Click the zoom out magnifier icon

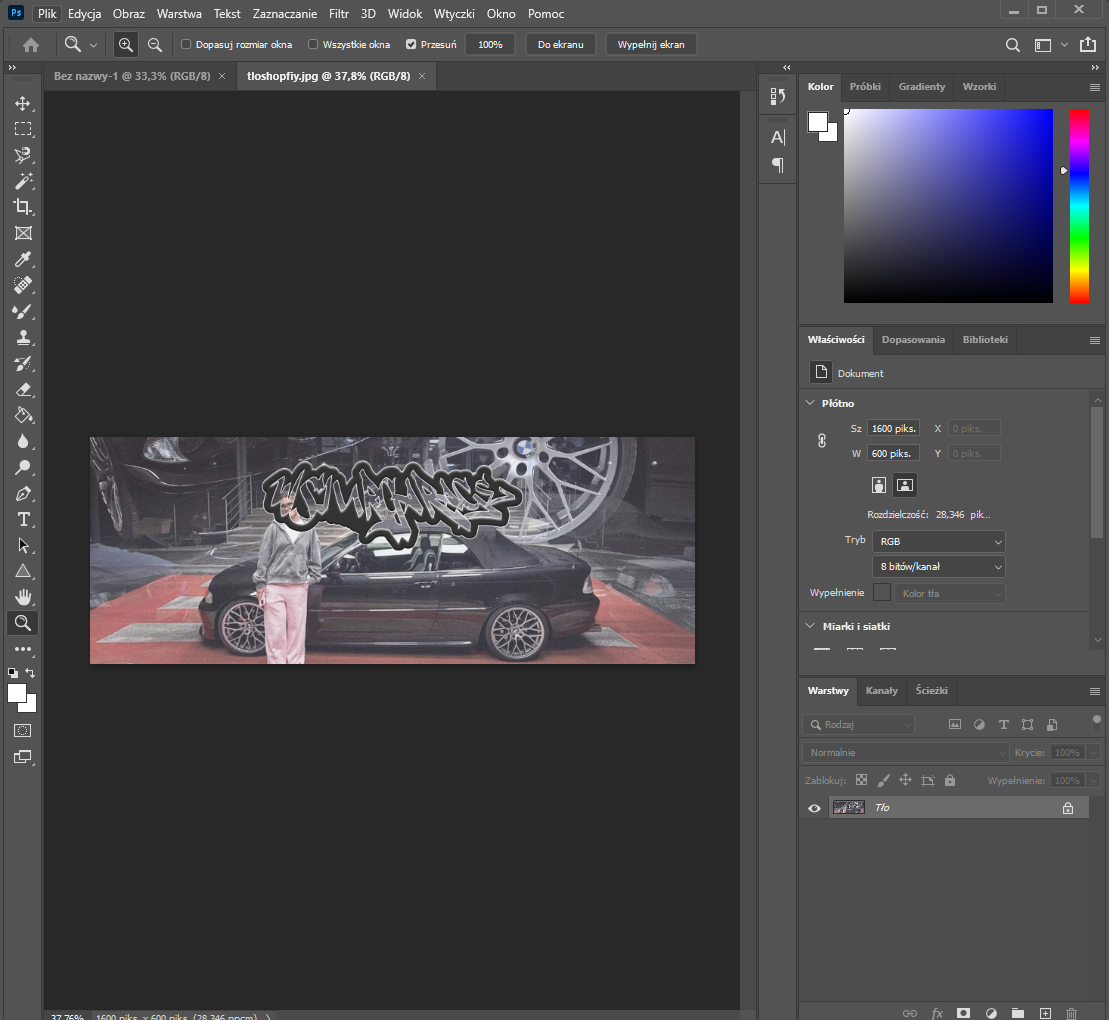(155, 44)
